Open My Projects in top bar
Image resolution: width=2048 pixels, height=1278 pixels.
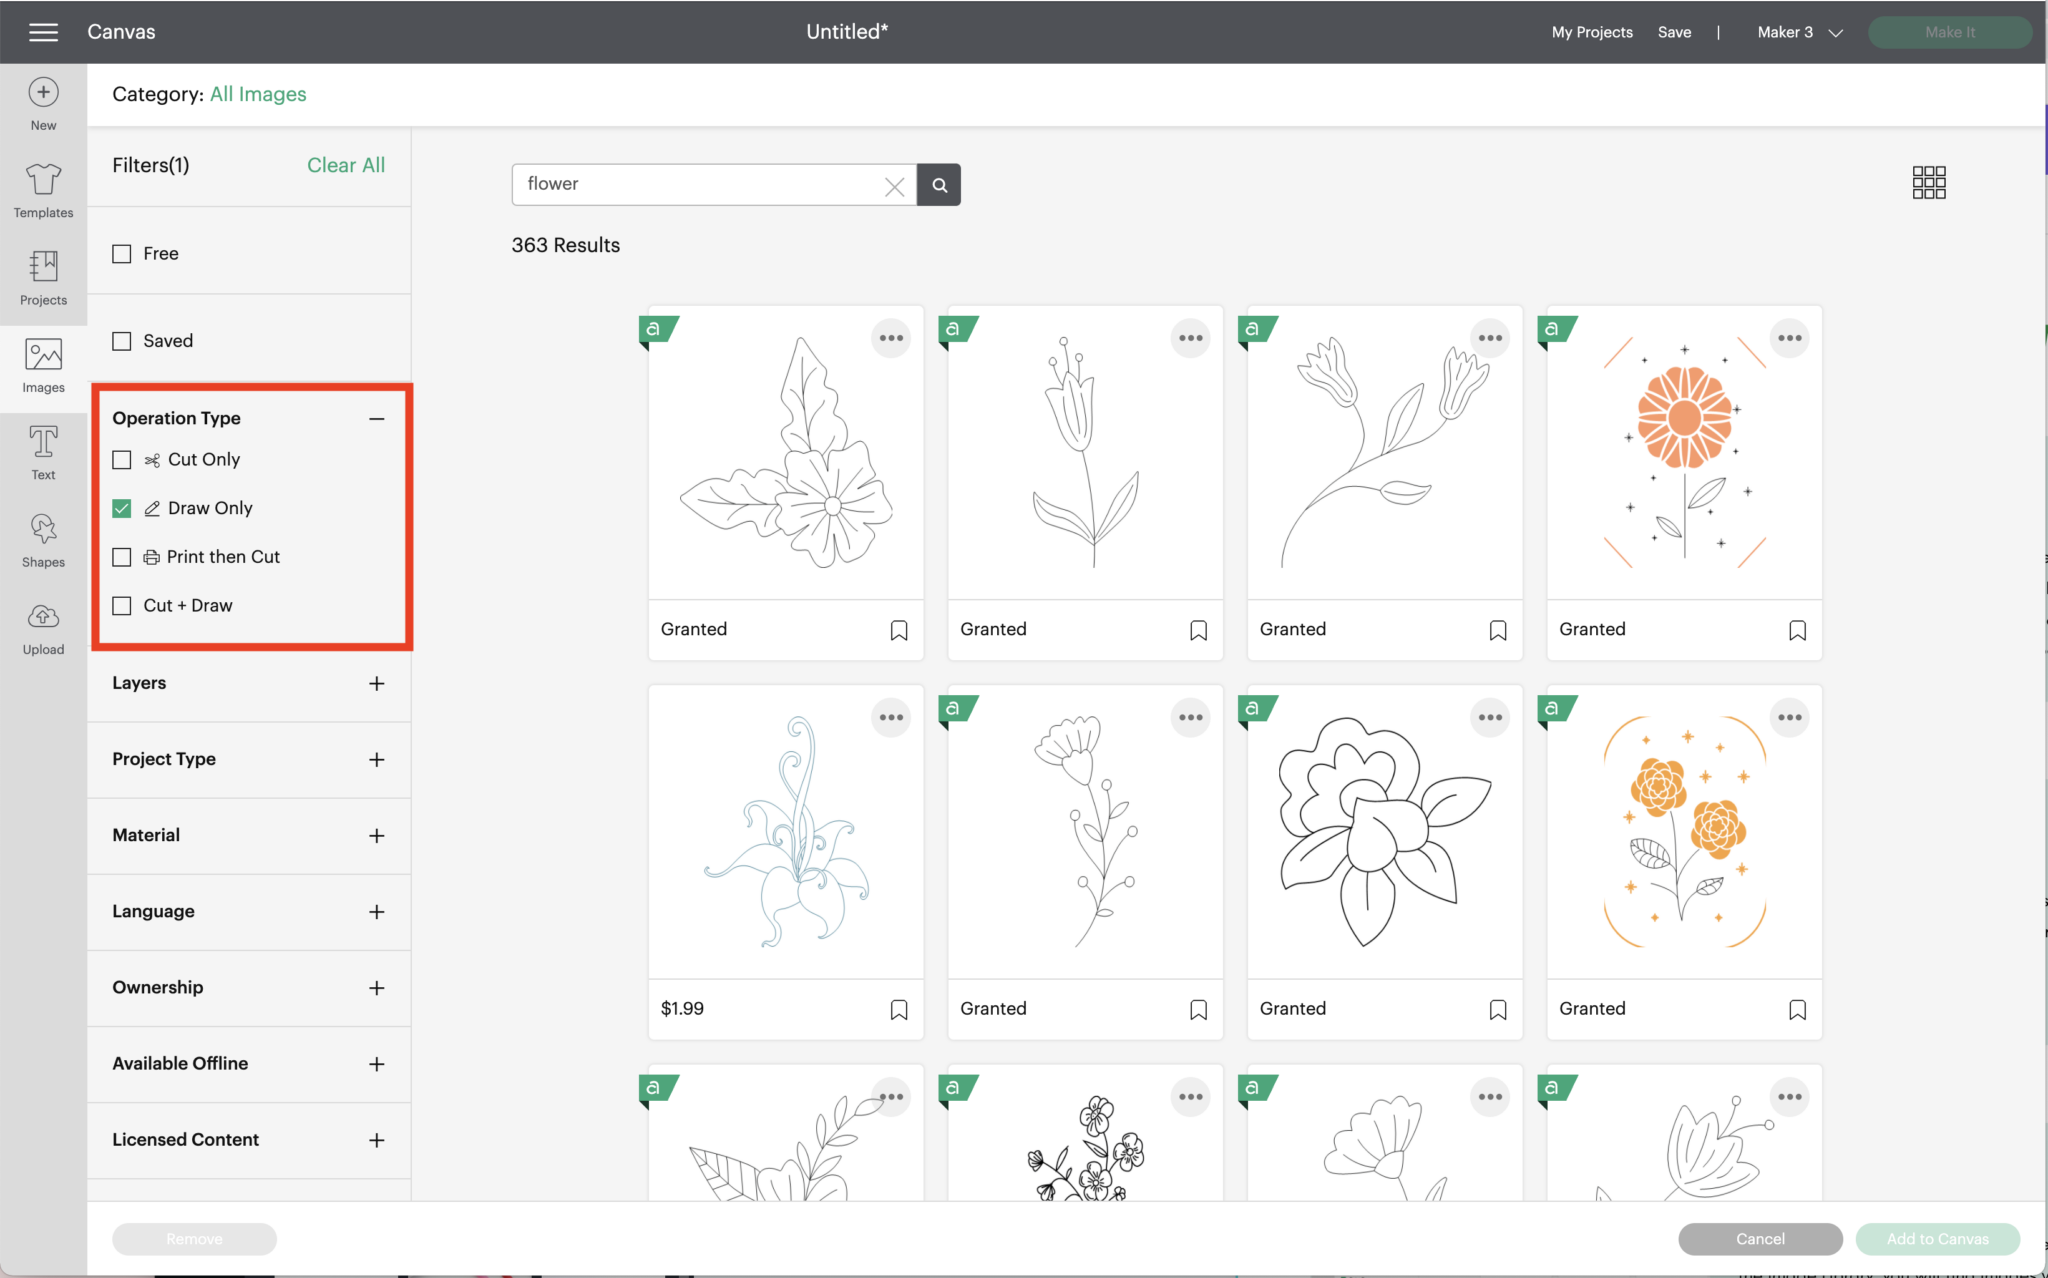[1592, 32]
